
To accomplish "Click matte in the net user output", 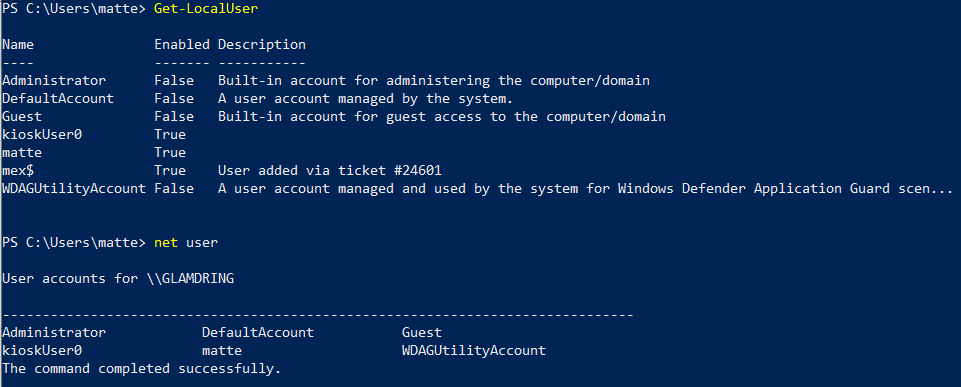I will (222, 351).
